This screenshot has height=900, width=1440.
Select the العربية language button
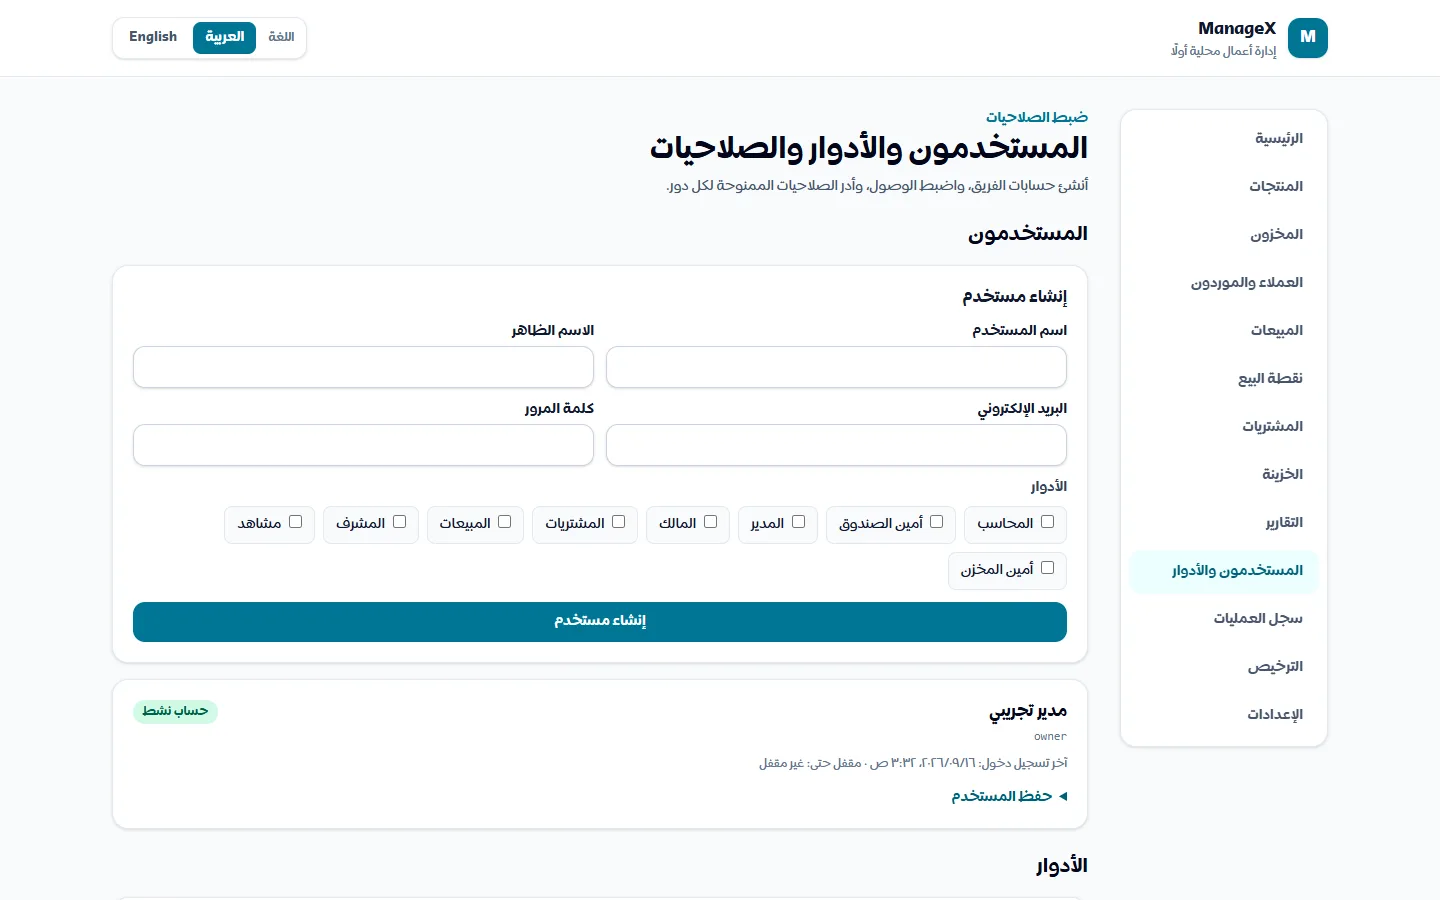(224, 37)
